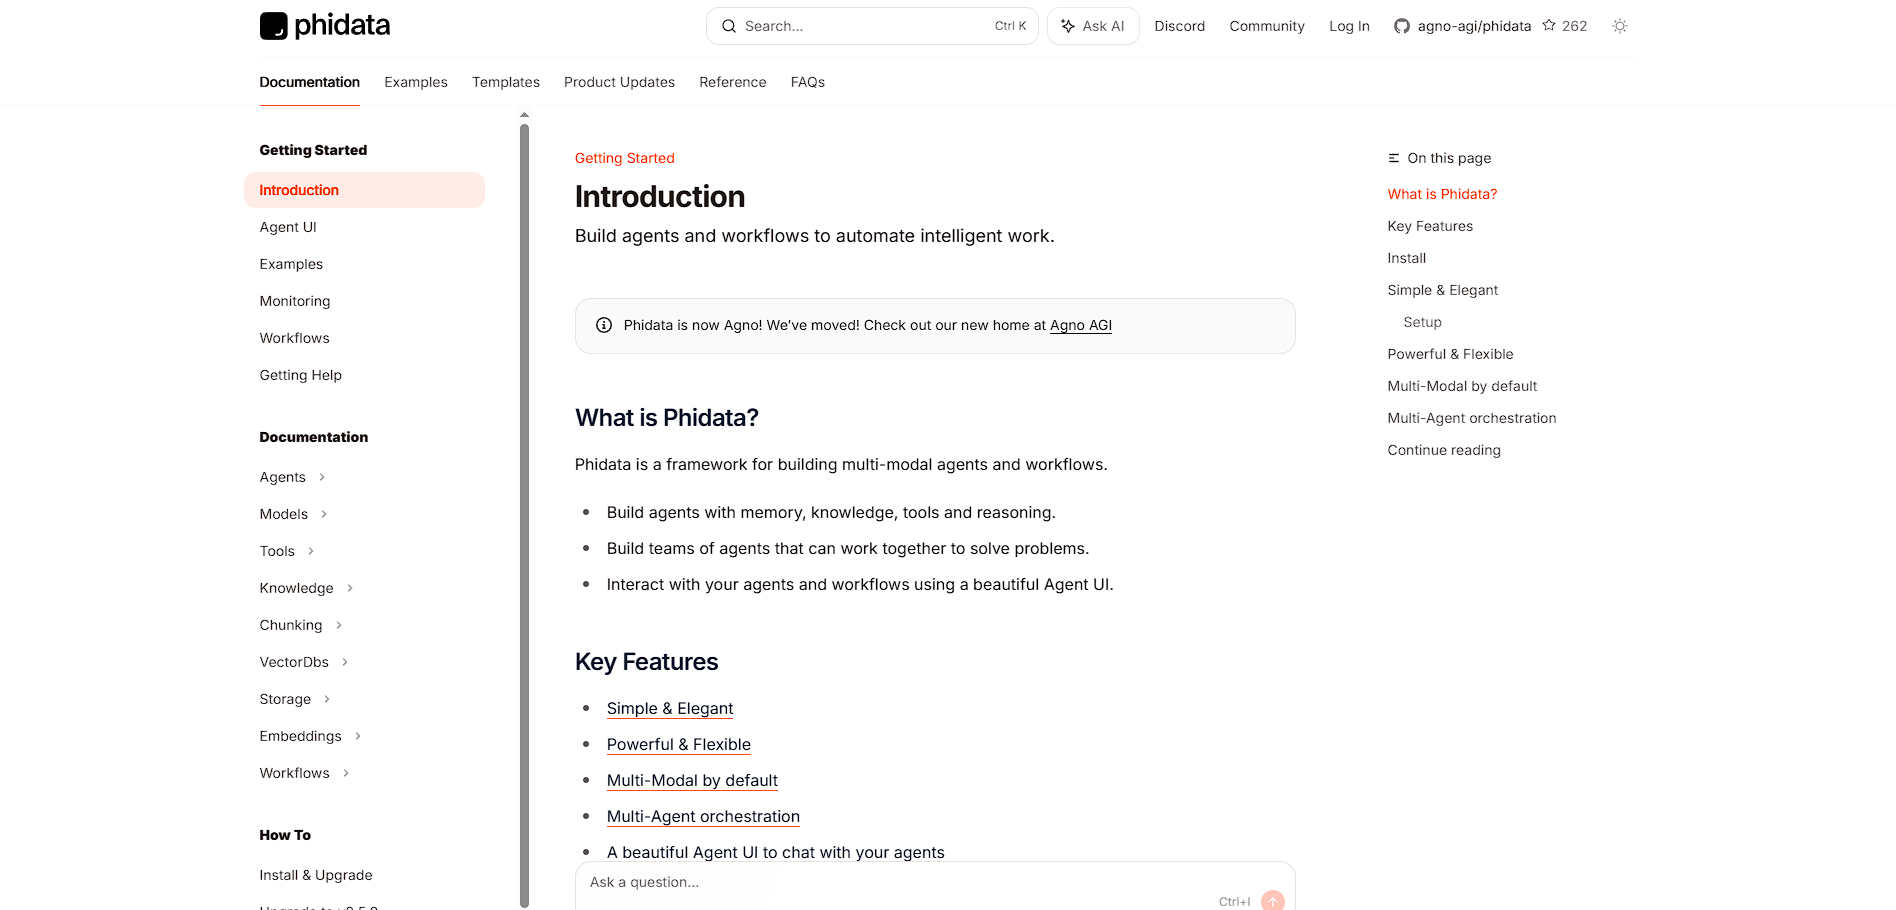Click the Multi-Modal by default feature link
The image size is (1896, 910).
coord(692,780)
